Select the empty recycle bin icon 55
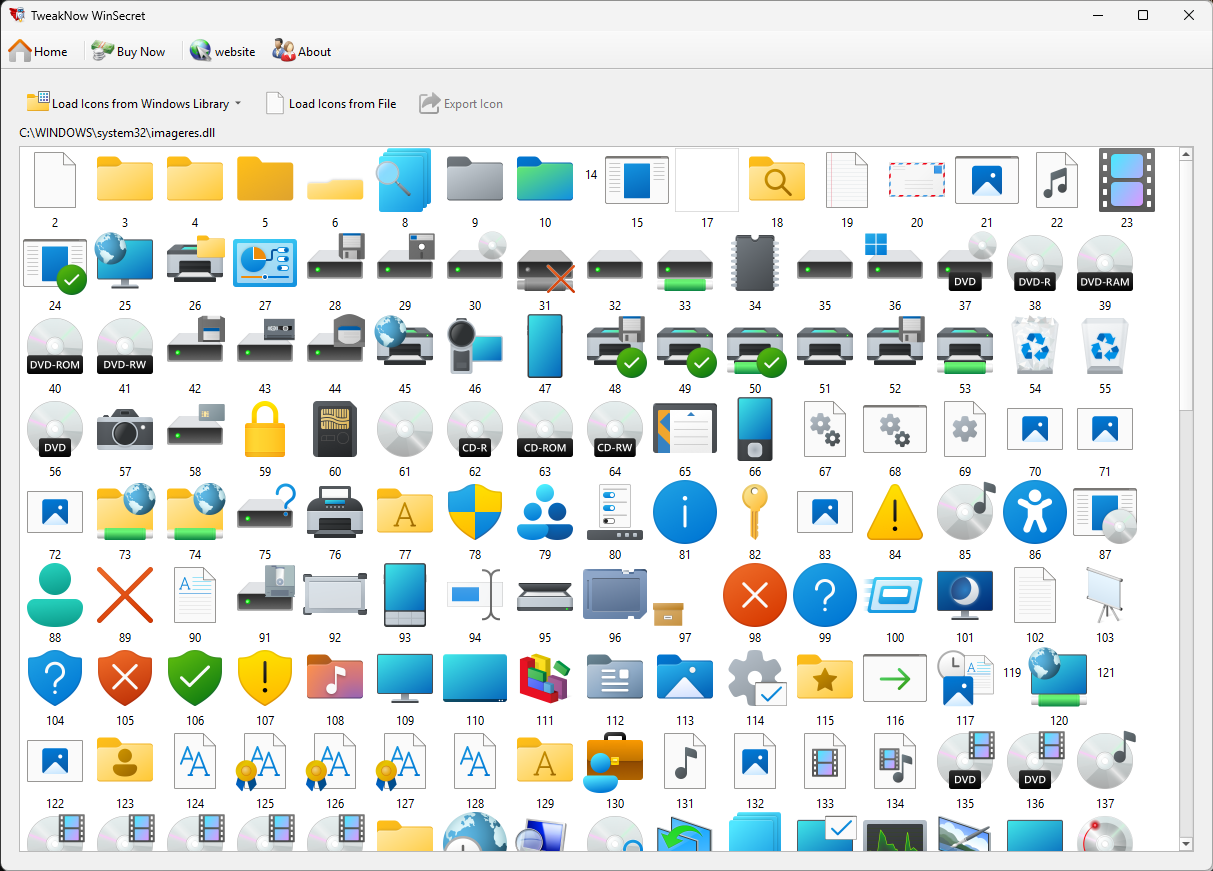This screenshot has height=871, width=1213. tap(1105, 346)
